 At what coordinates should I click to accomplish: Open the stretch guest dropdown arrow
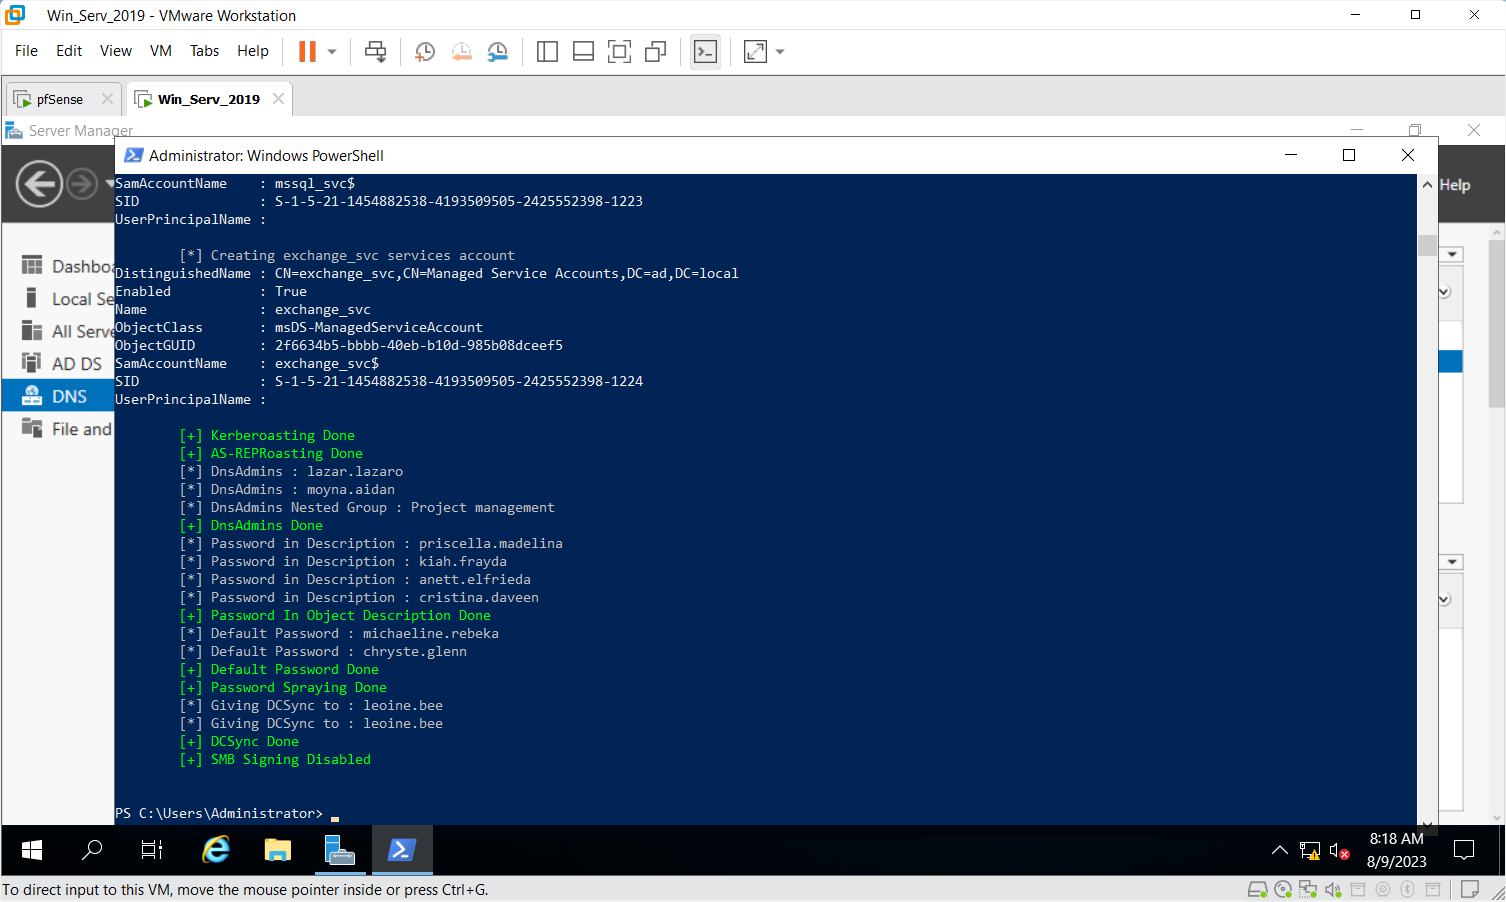[780, 51]
